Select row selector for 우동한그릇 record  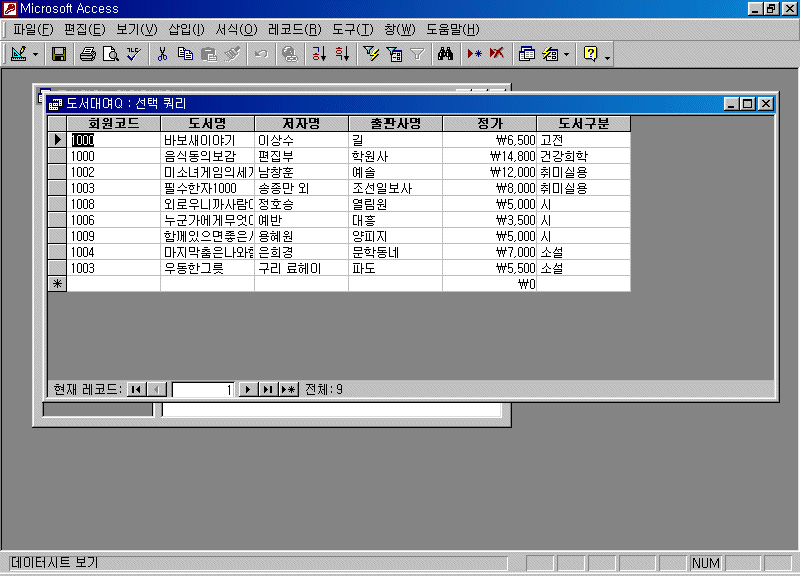[57, 268]
